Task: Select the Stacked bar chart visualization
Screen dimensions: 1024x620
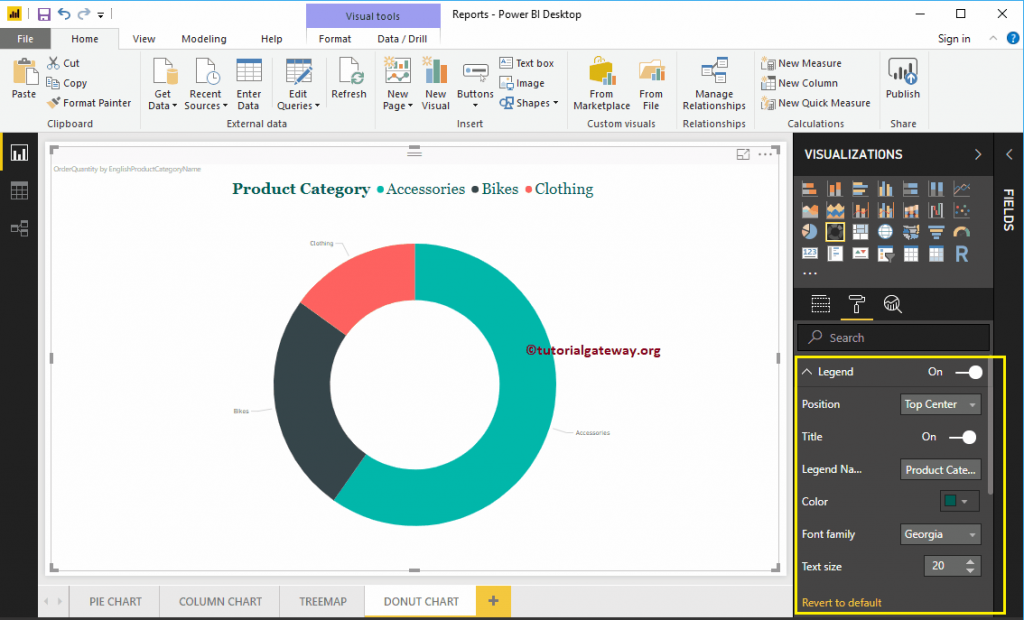Action: pyautogui.click(x=809, y=189)
